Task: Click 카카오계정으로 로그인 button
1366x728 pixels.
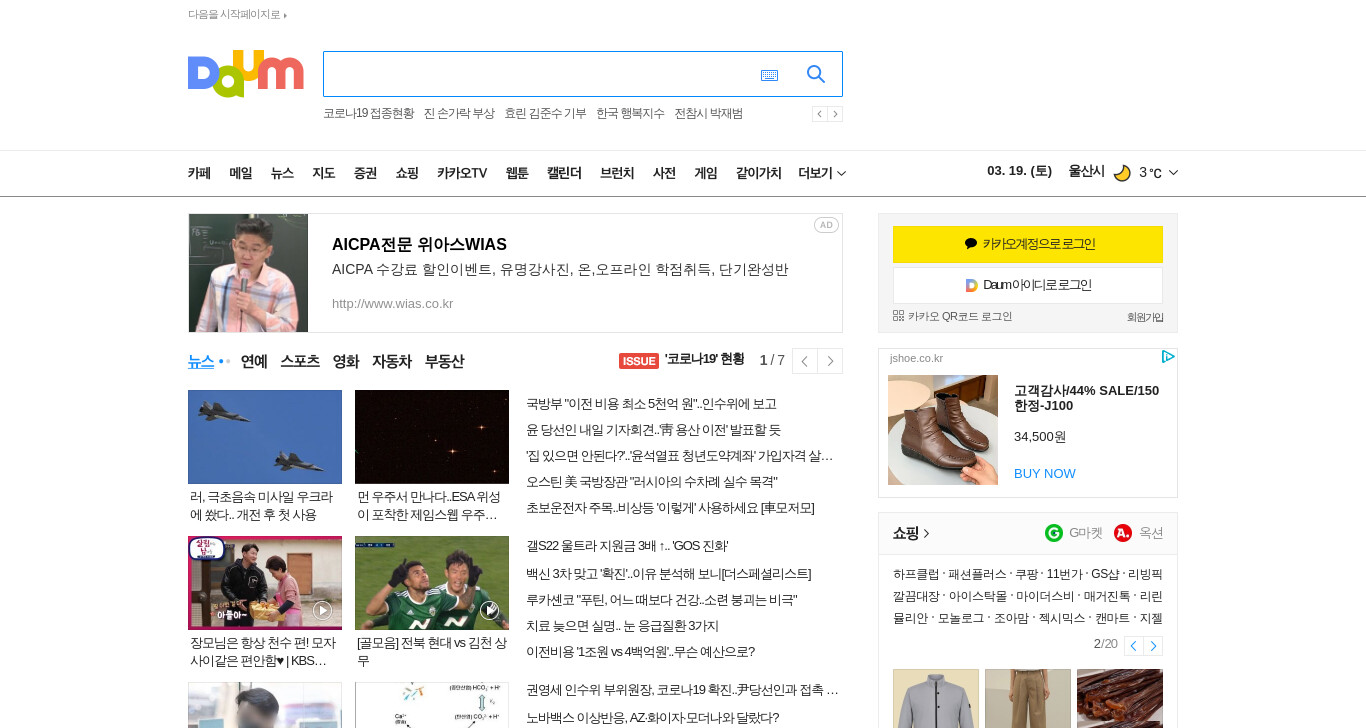Action: 1028,244
